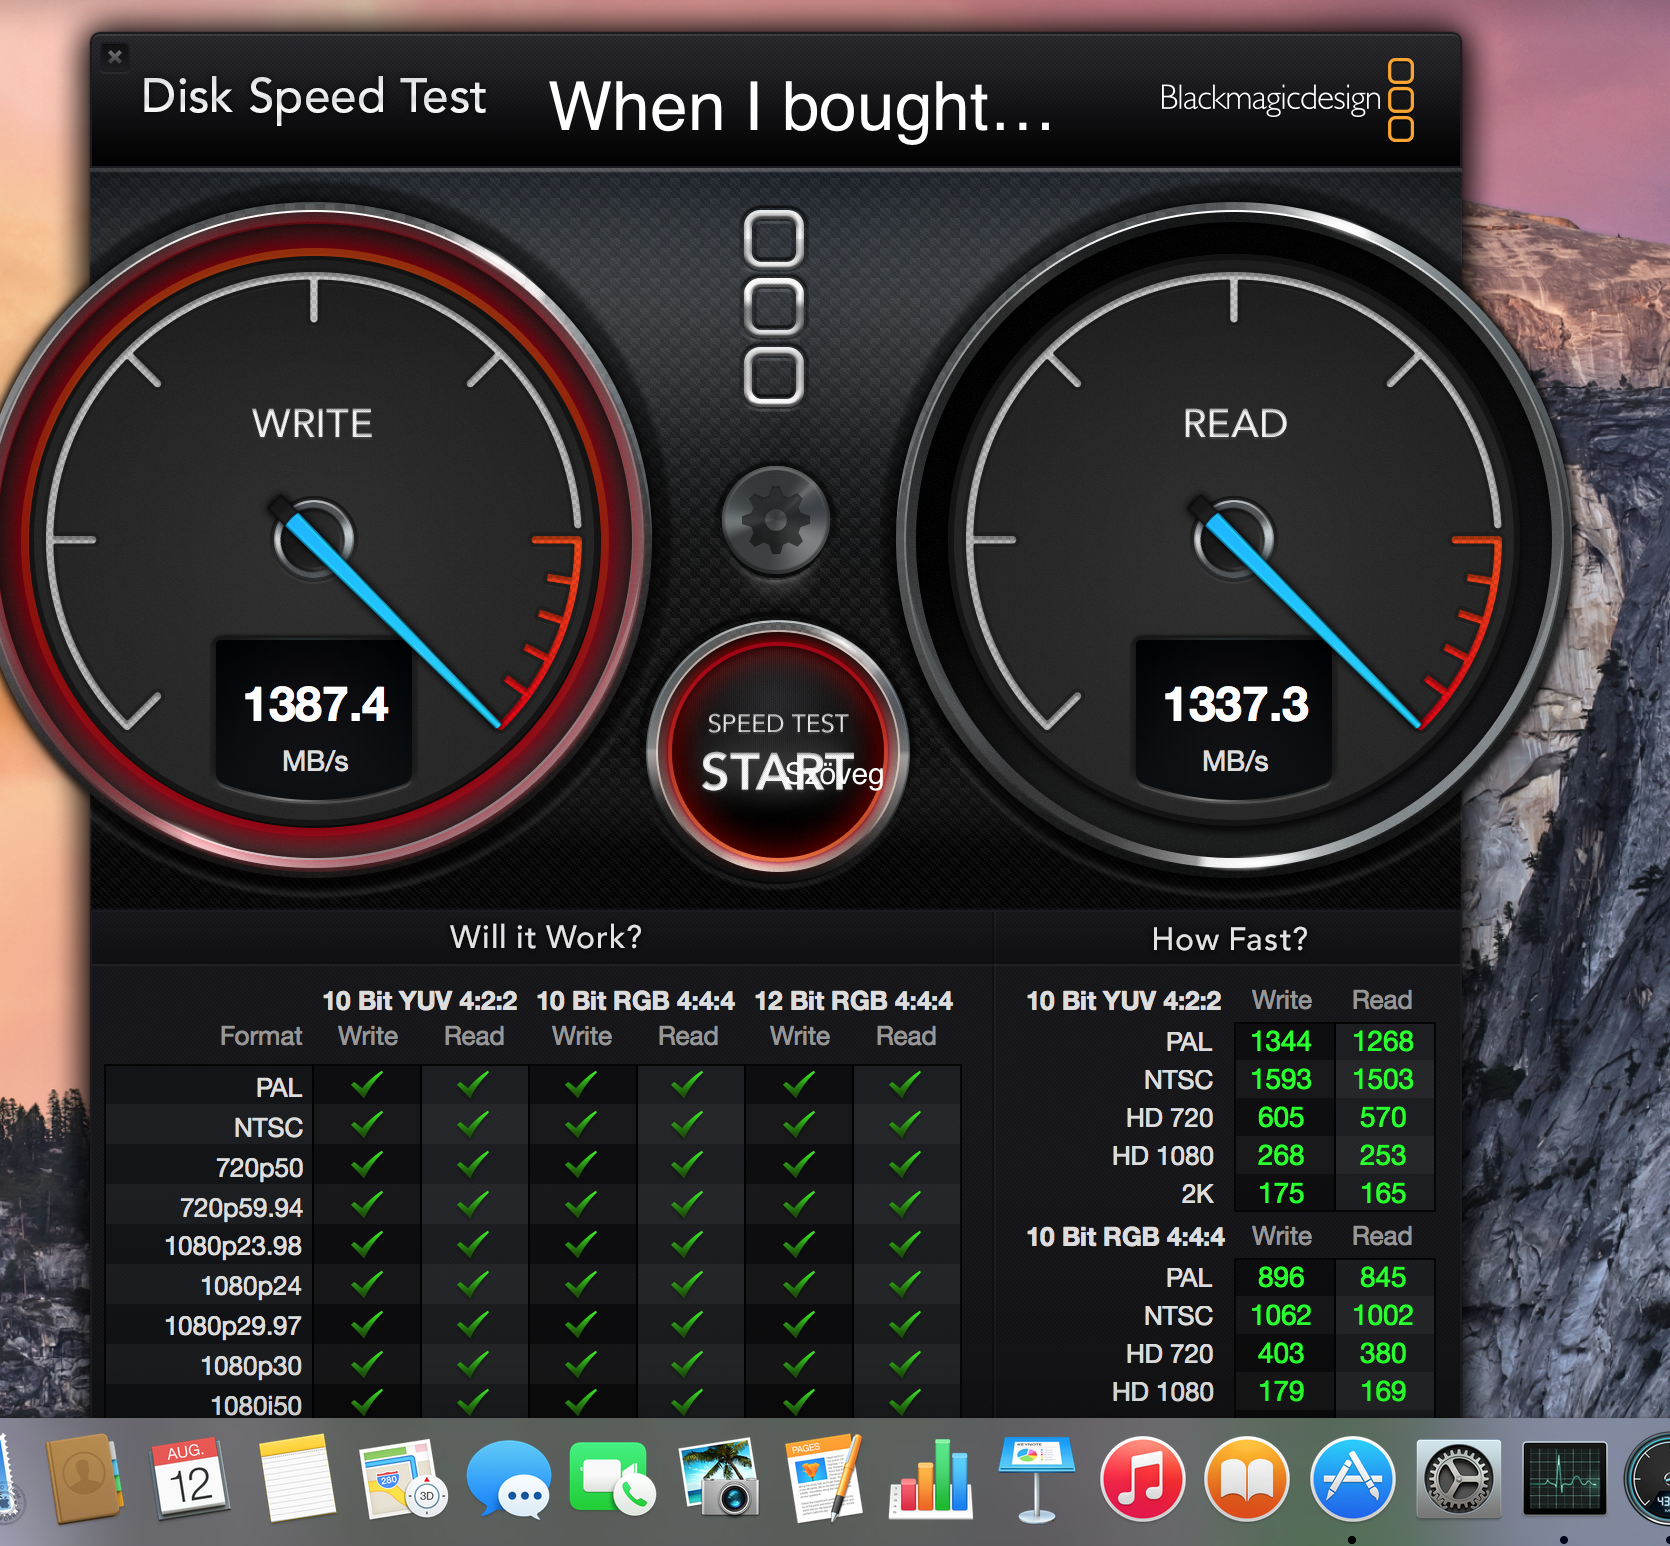Screen dimensions: 1670x1546
Task: Click the Disk Speed Test title
Action: tap(314, 97)
